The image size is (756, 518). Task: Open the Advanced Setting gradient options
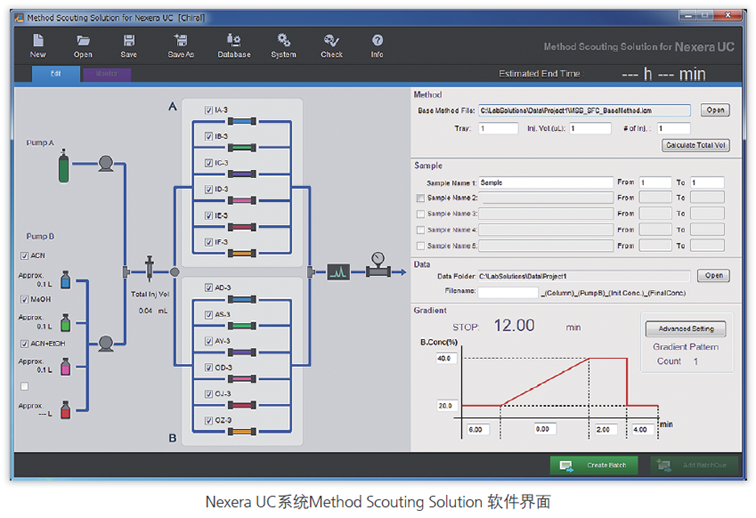pos(686,329)
